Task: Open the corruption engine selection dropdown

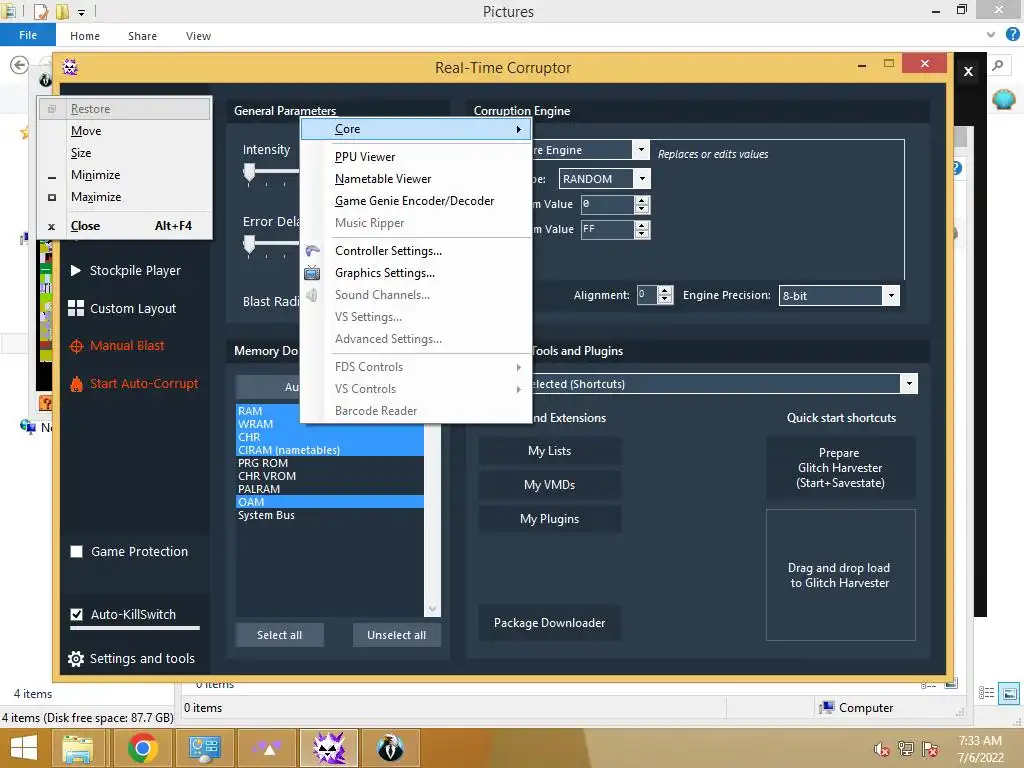Action: click(641, 150)
